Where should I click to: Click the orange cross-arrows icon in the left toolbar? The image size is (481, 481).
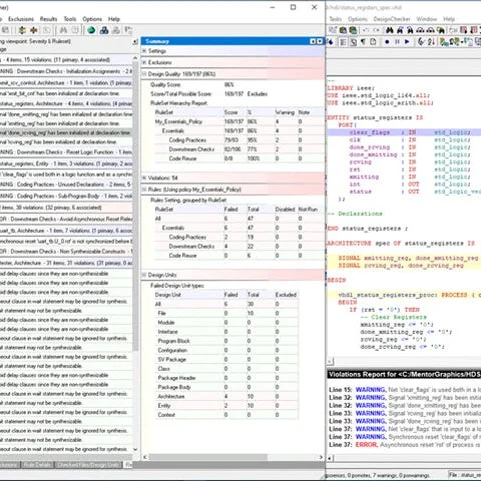coord(34,30)
